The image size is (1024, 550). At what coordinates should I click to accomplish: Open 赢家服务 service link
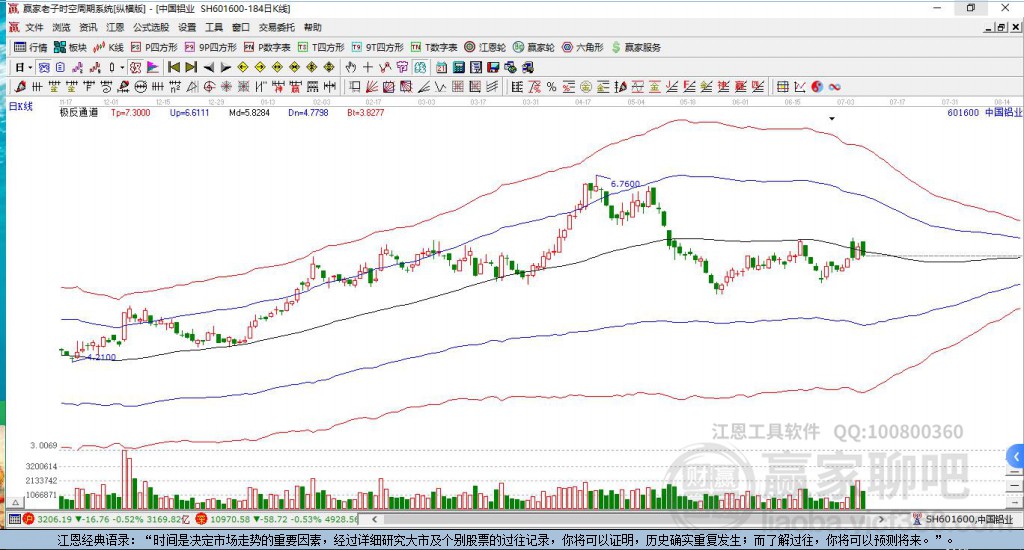pos(636,48)
